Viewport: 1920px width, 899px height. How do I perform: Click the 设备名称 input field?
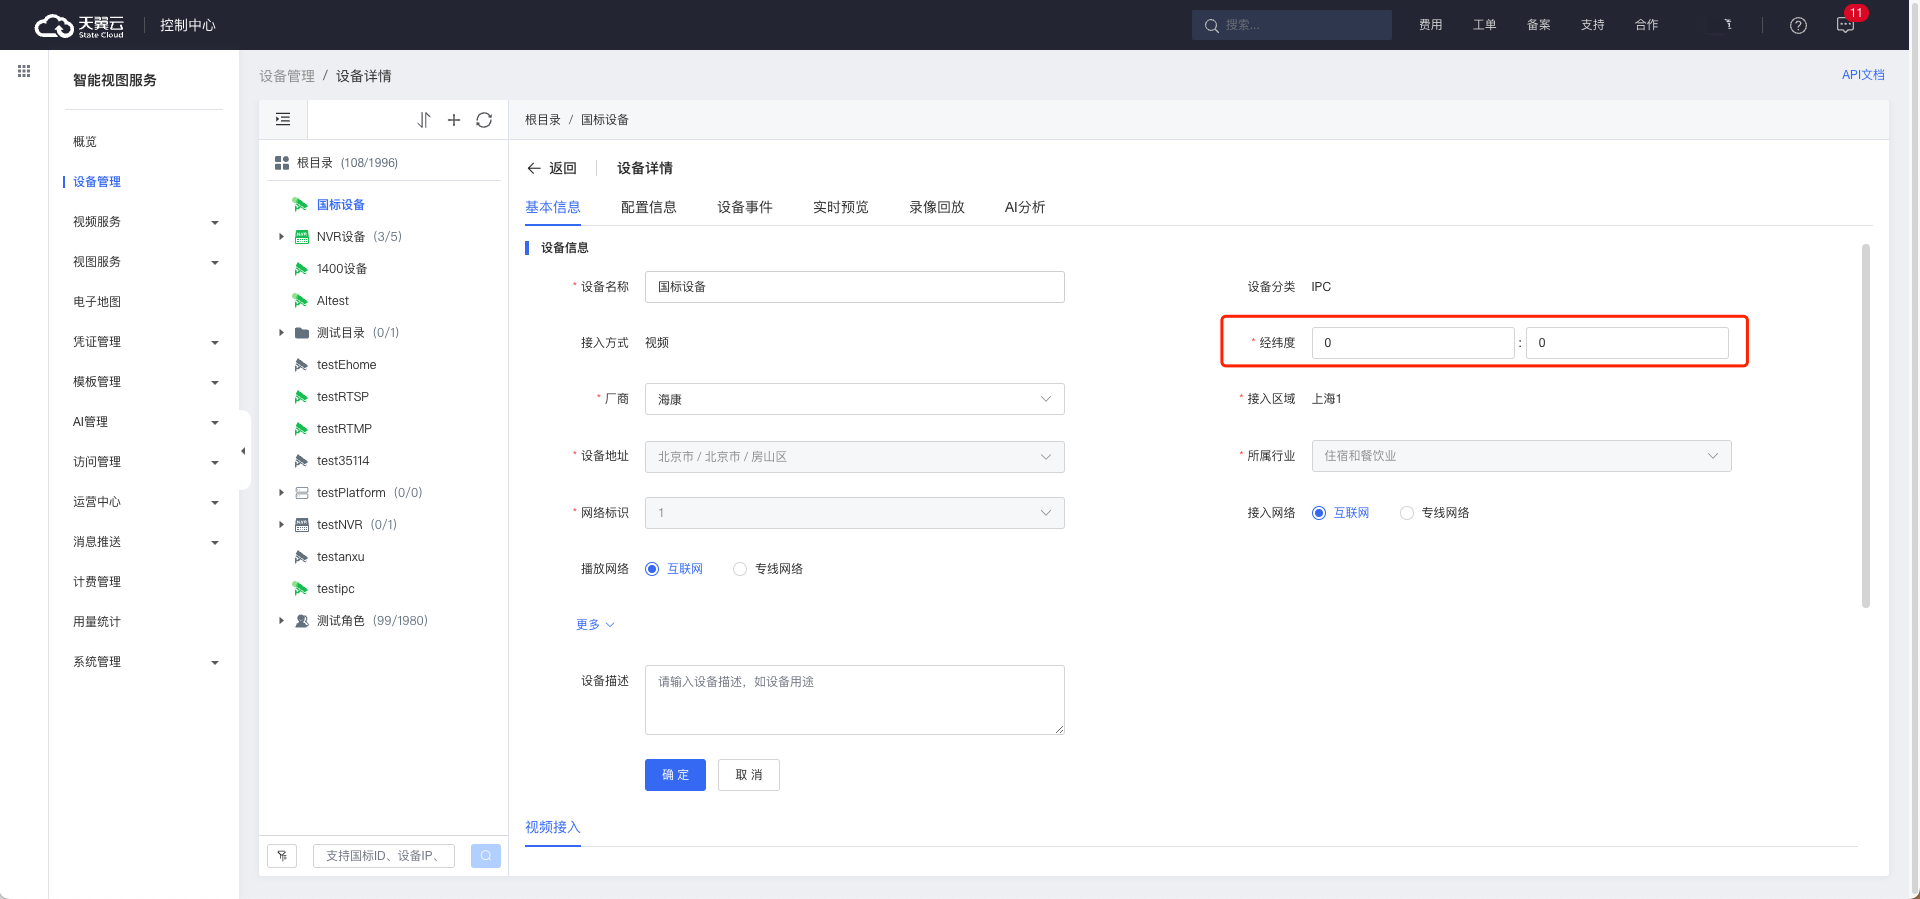tap(855, 287)
